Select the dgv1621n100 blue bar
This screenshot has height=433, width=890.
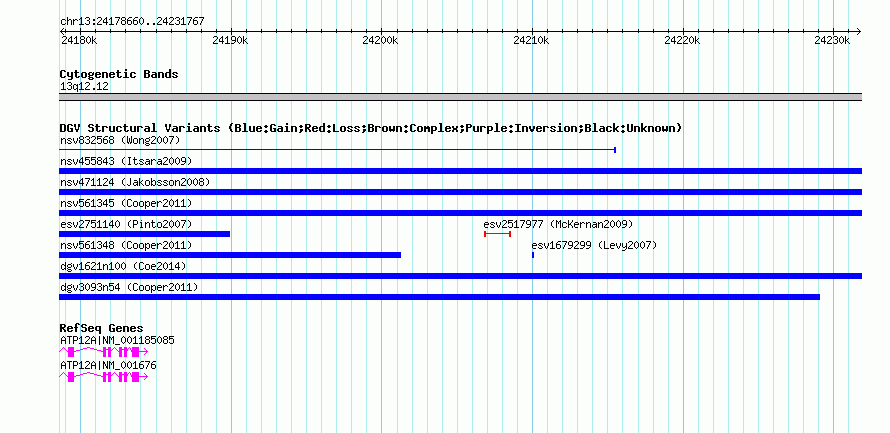[x=460, y=276]
